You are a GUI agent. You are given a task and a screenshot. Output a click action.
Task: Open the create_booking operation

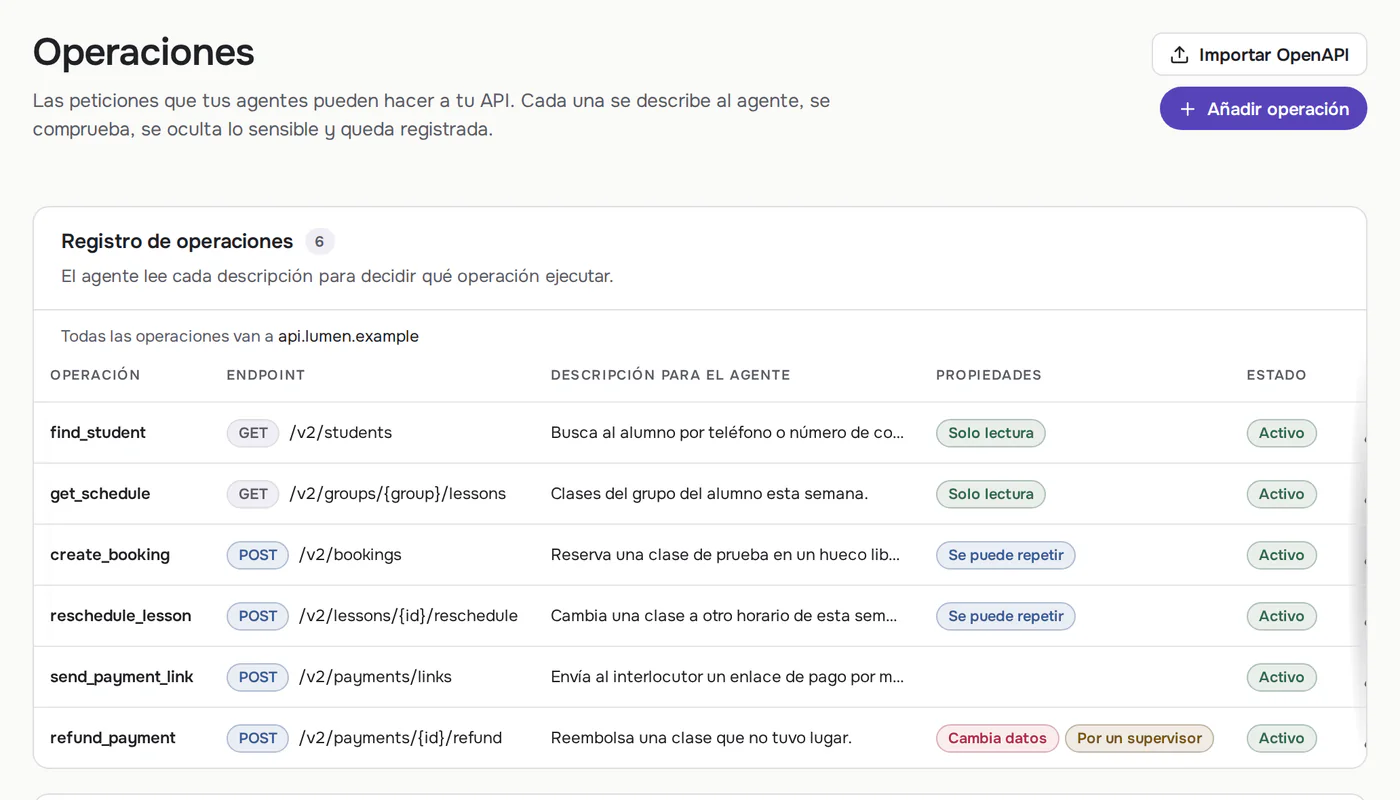pos(110,555)
